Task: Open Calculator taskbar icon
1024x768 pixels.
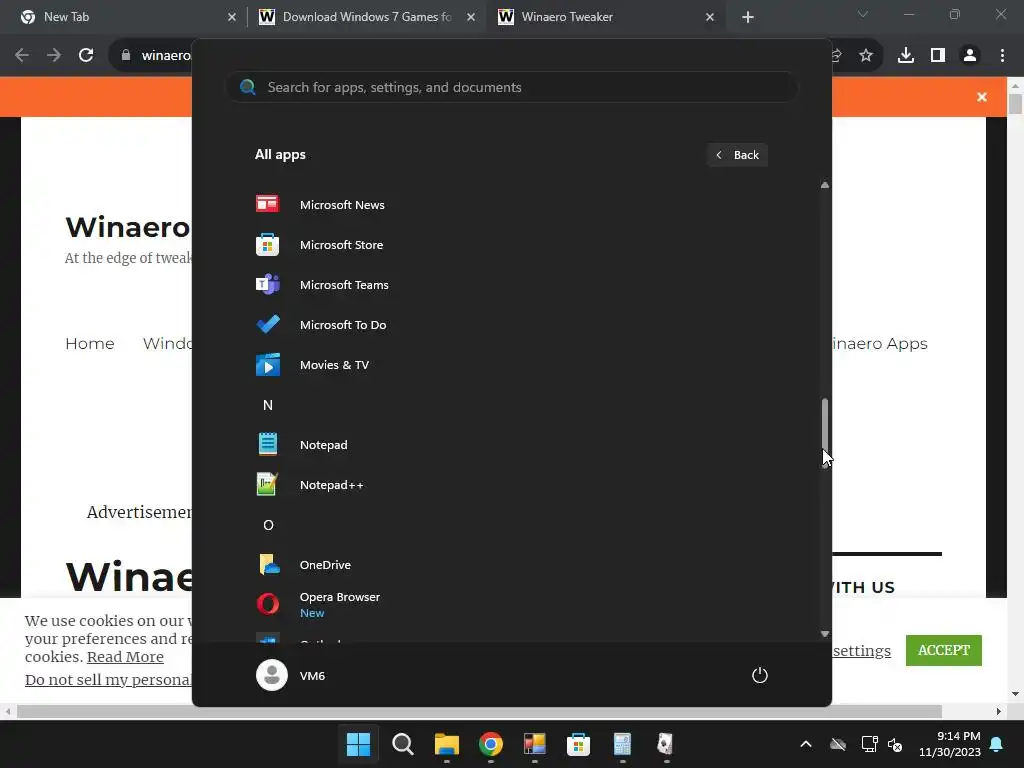Action: click(x=622, y=744)
